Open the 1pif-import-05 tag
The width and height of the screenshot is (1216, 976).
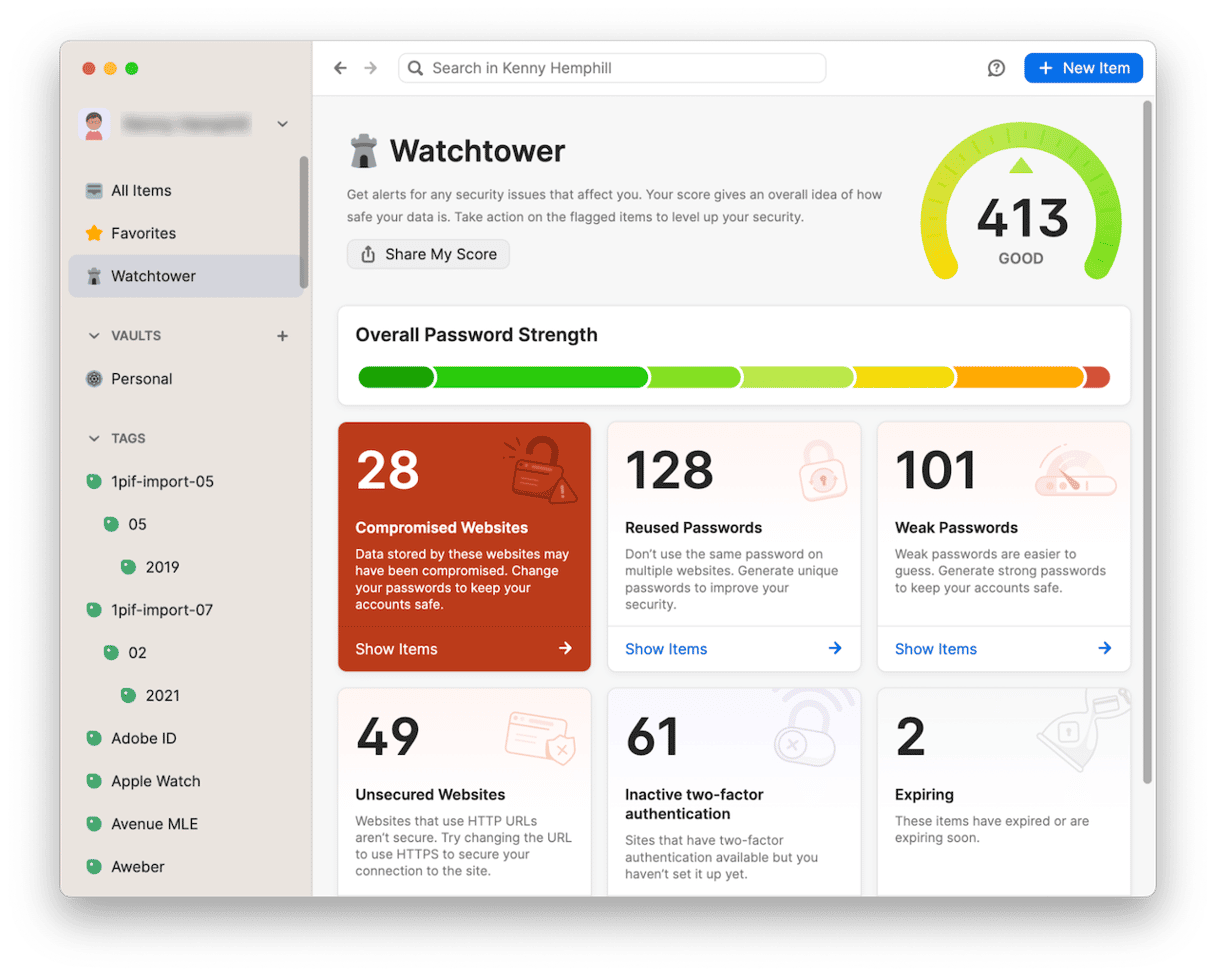[x=162, y=481]
